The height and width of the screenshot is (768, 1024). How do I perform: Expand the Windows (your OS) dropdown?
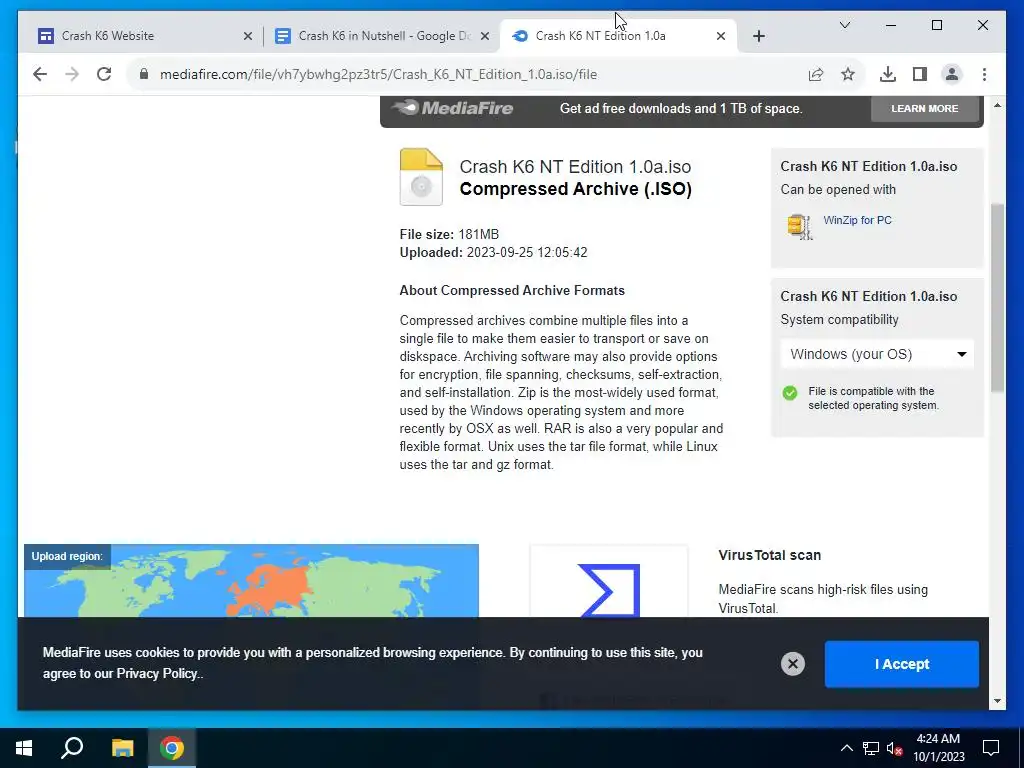(x=877, y=354)
